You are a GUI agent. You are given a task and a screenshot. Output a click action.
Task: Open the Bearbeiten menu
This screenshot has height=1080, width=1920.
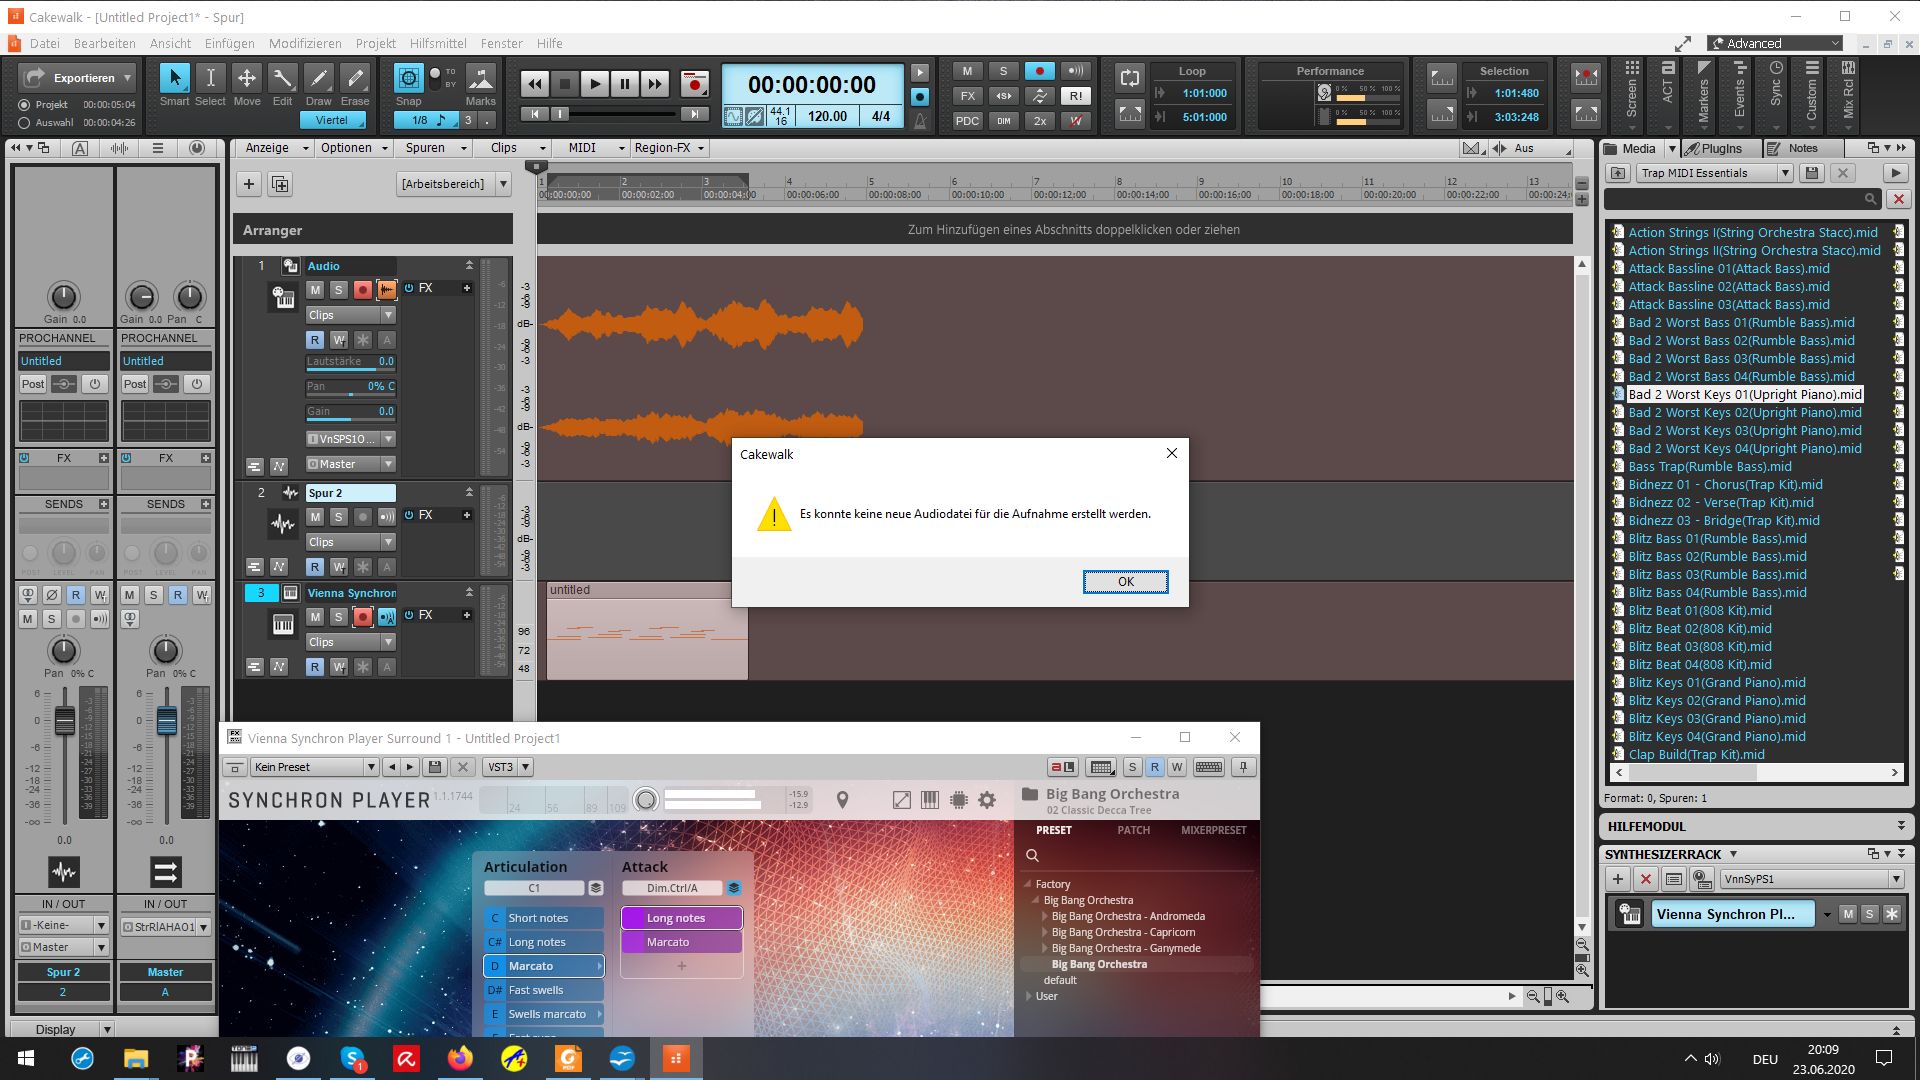(x=104, y=43)
